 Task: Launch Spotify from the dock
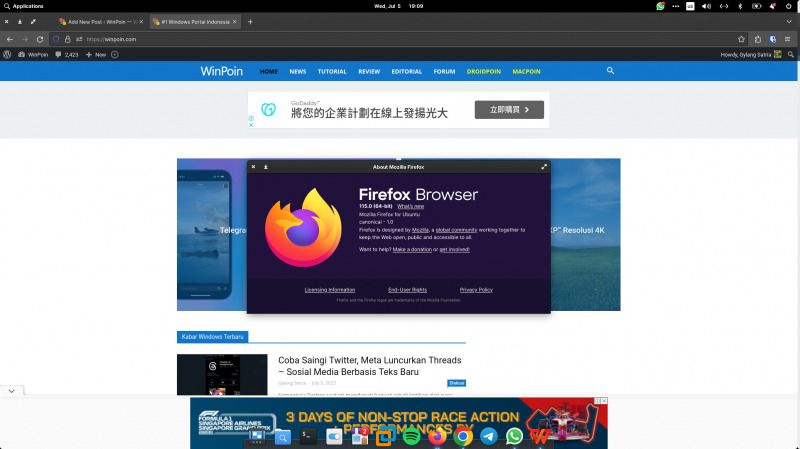coord(411,437)
